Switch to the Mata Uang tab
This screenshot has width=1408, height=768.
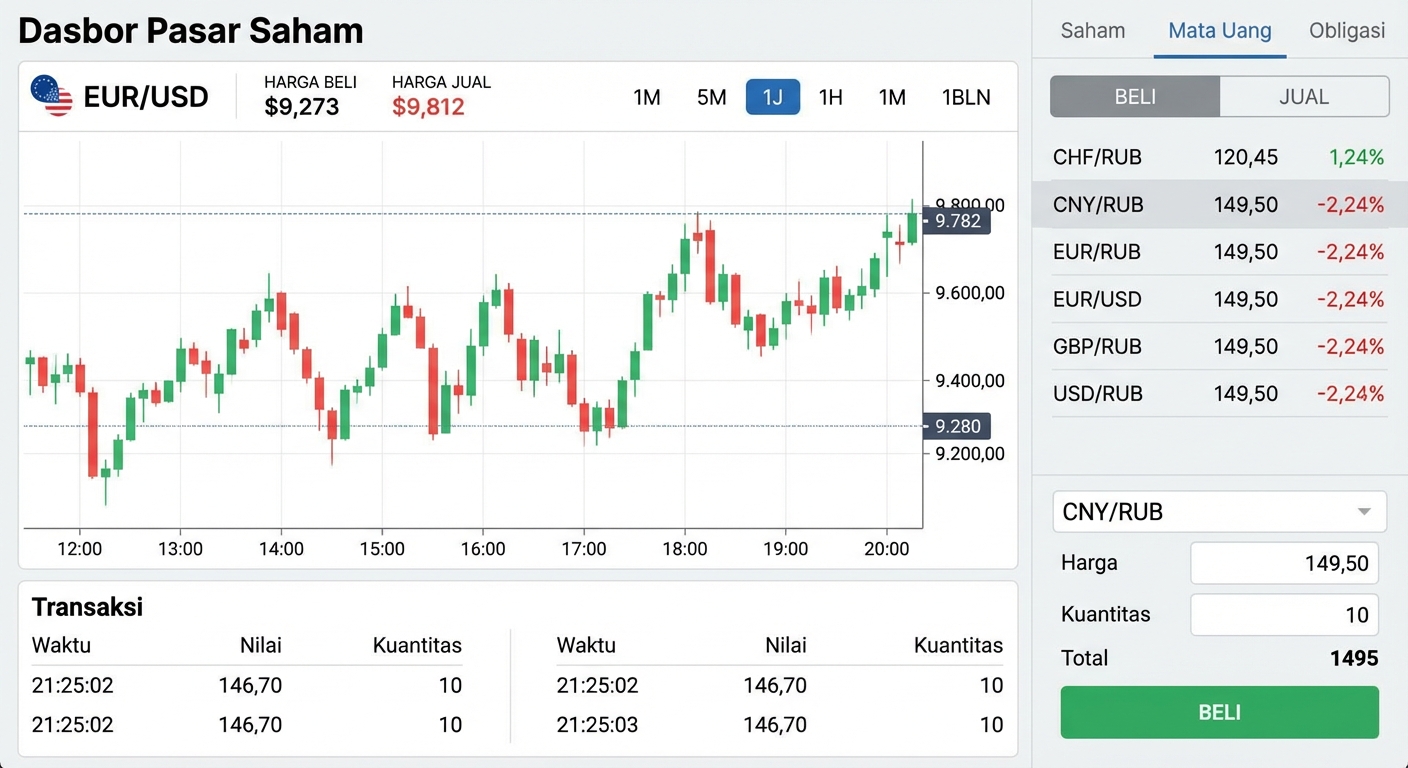[1220, 30]
